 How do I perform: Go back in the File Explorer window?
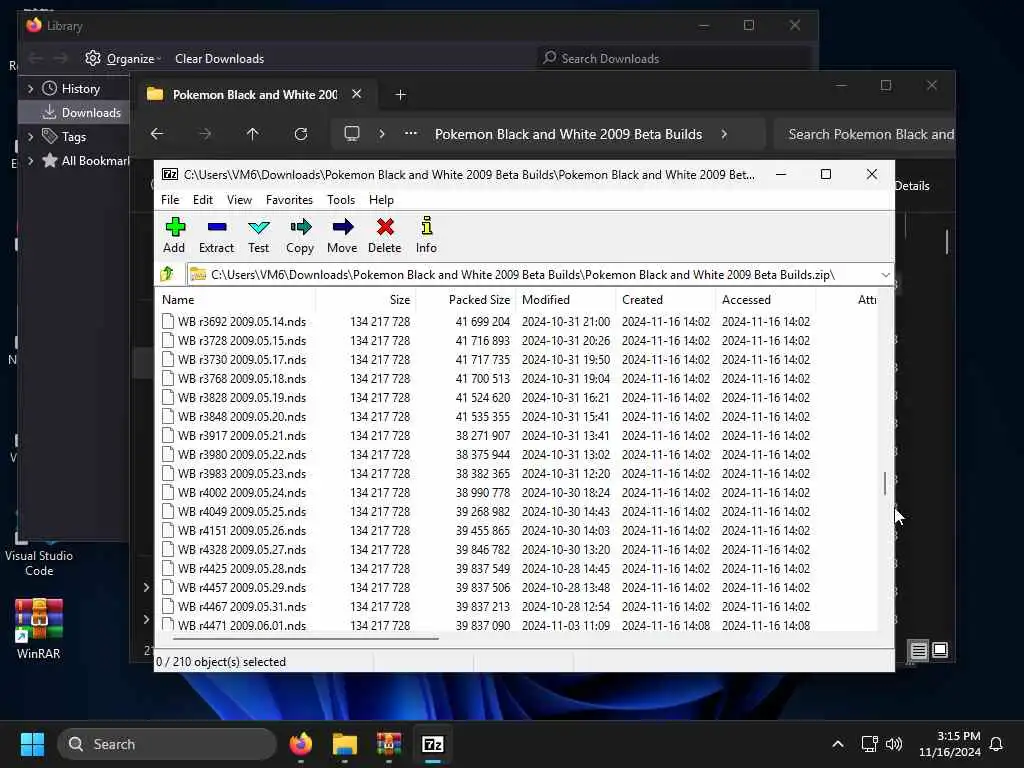[157, 134]
